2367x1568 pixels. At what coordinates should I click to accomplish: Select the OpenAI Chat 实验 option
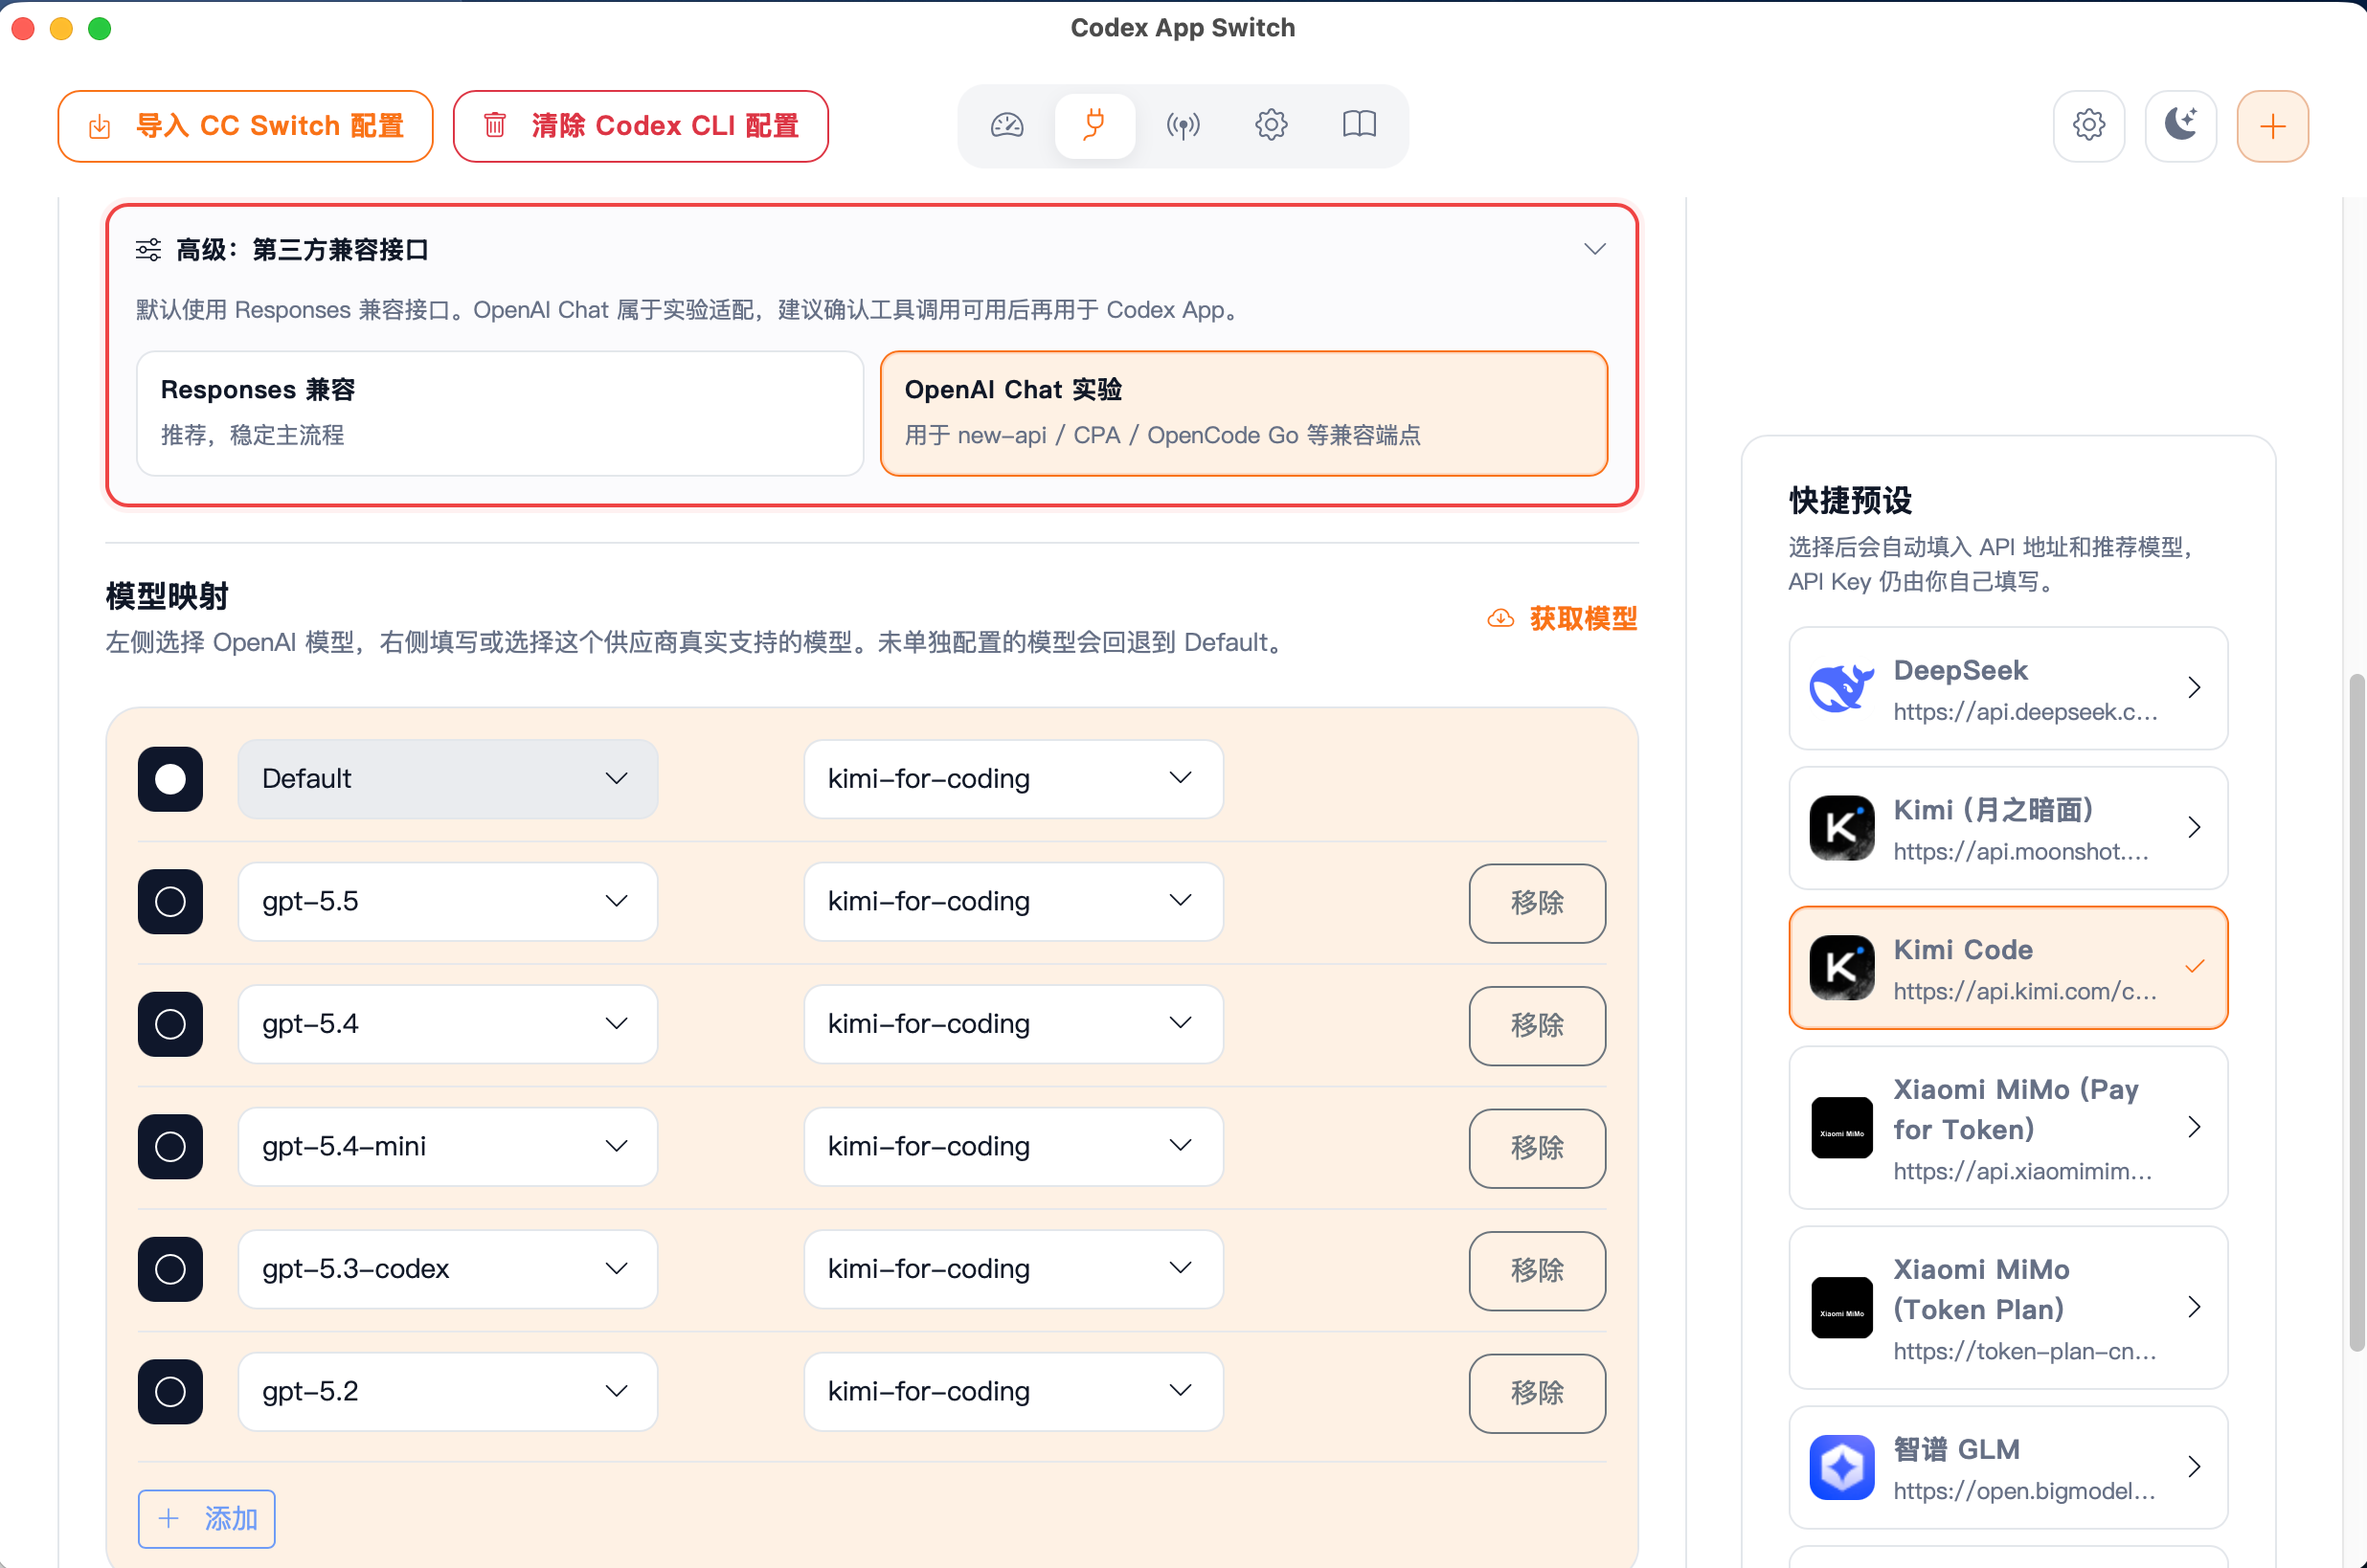pyautogui.click(x=1244, y=413)
